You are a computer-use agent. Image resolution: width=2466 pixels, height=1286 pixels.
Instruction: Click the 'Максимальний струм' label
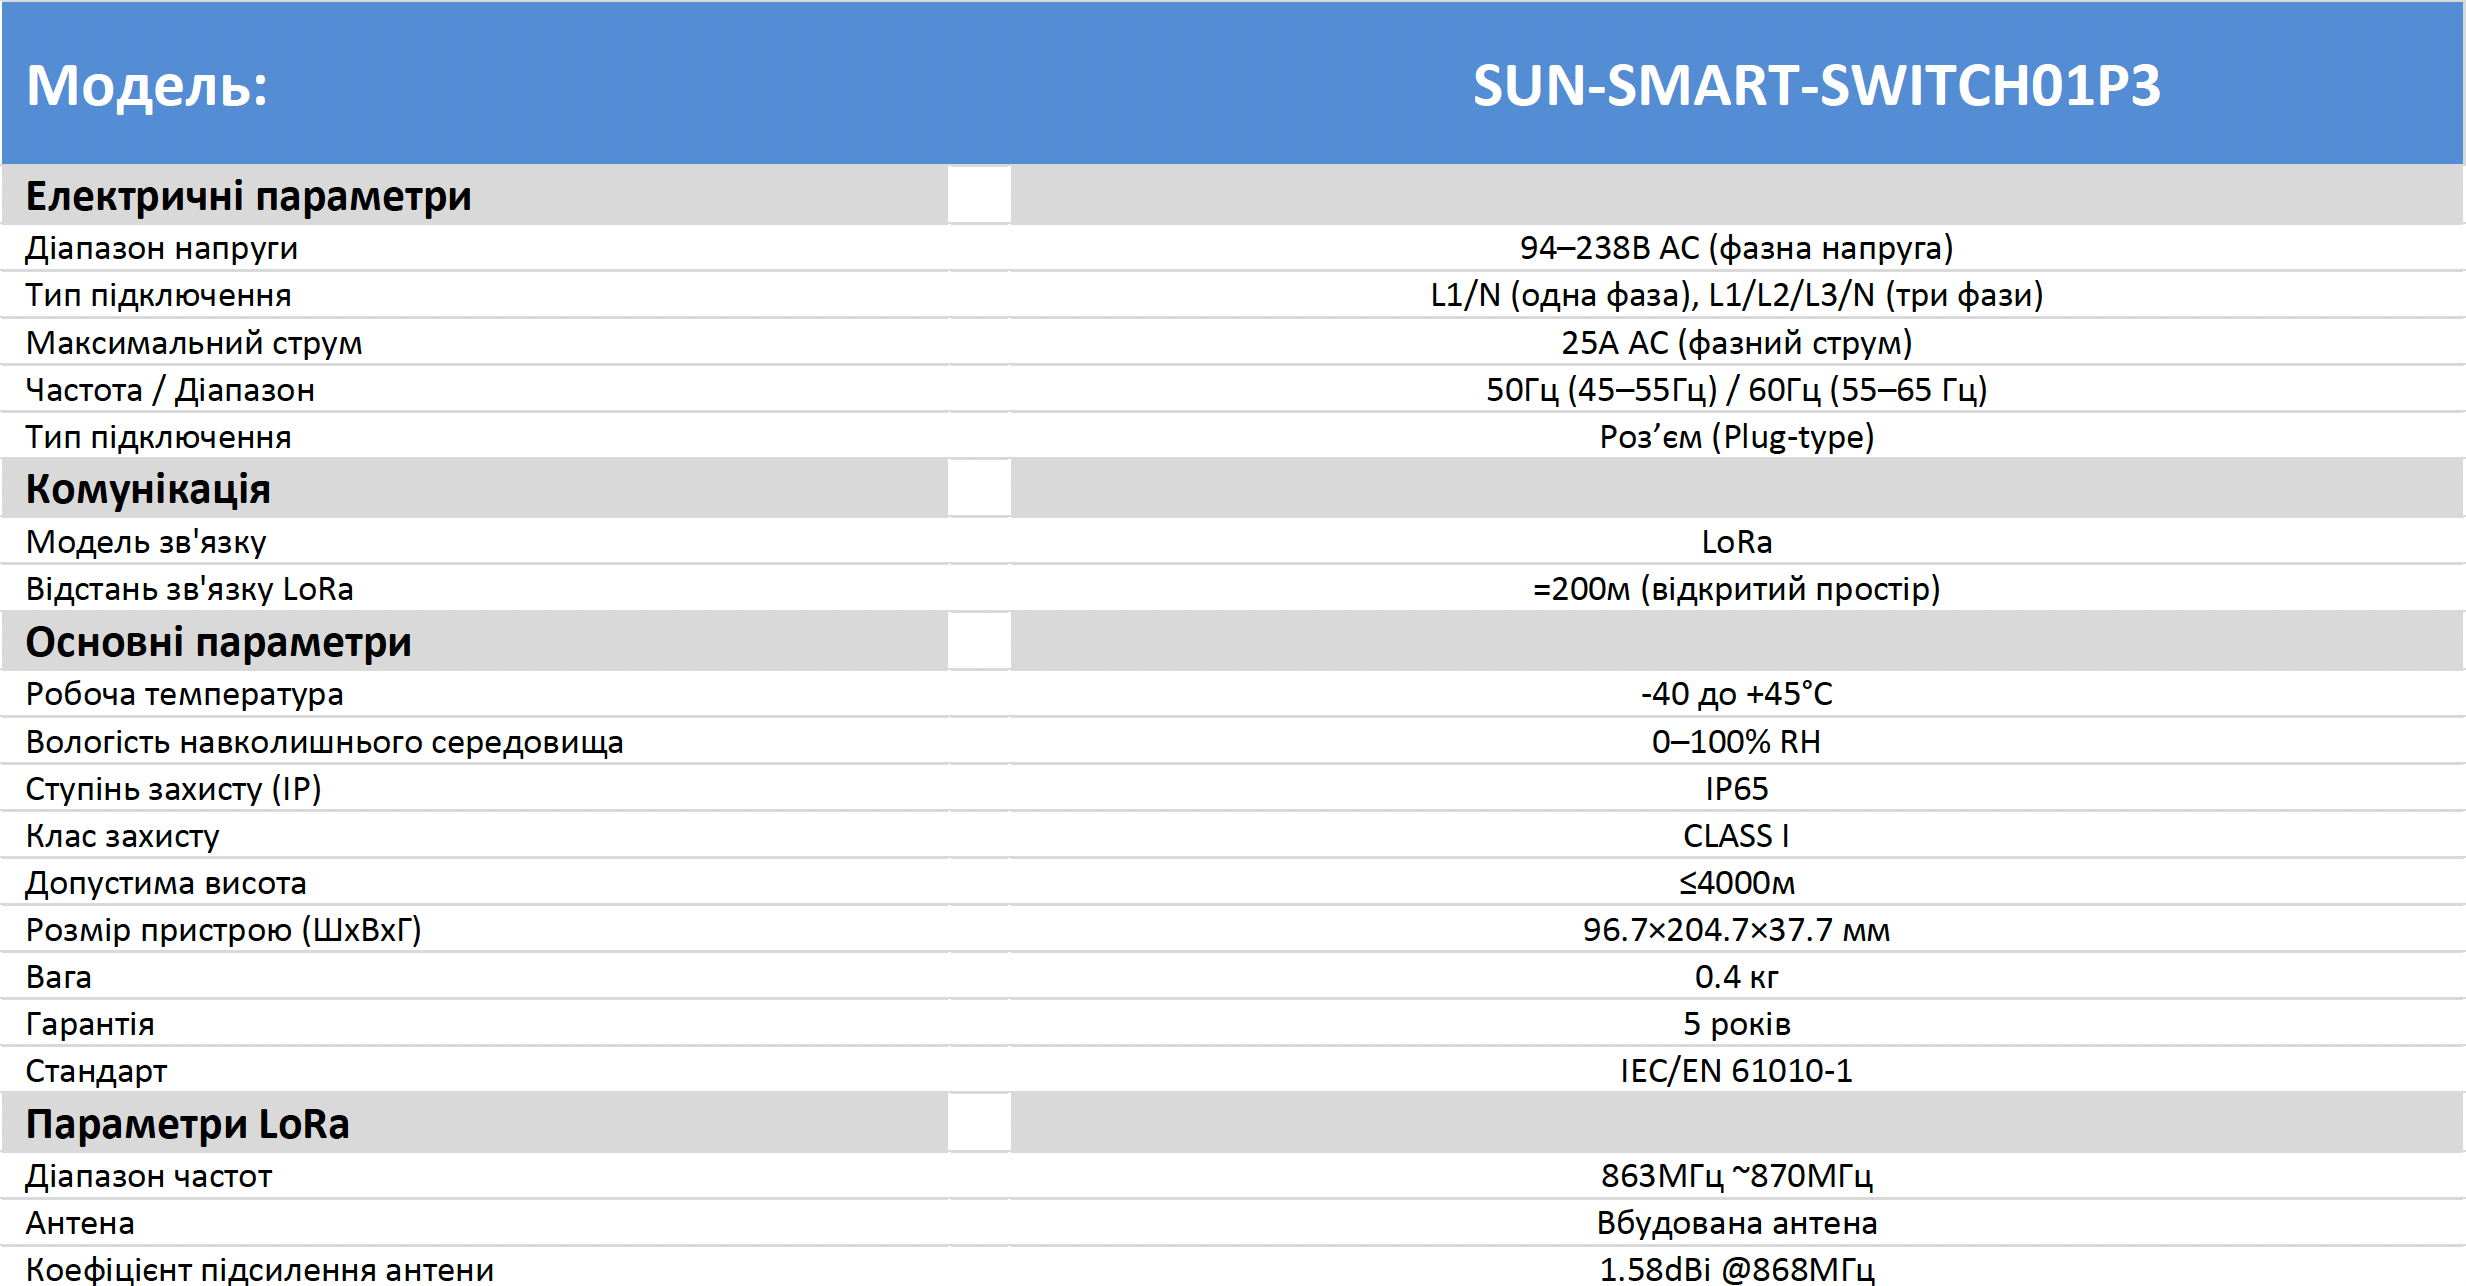pos(194,343)
